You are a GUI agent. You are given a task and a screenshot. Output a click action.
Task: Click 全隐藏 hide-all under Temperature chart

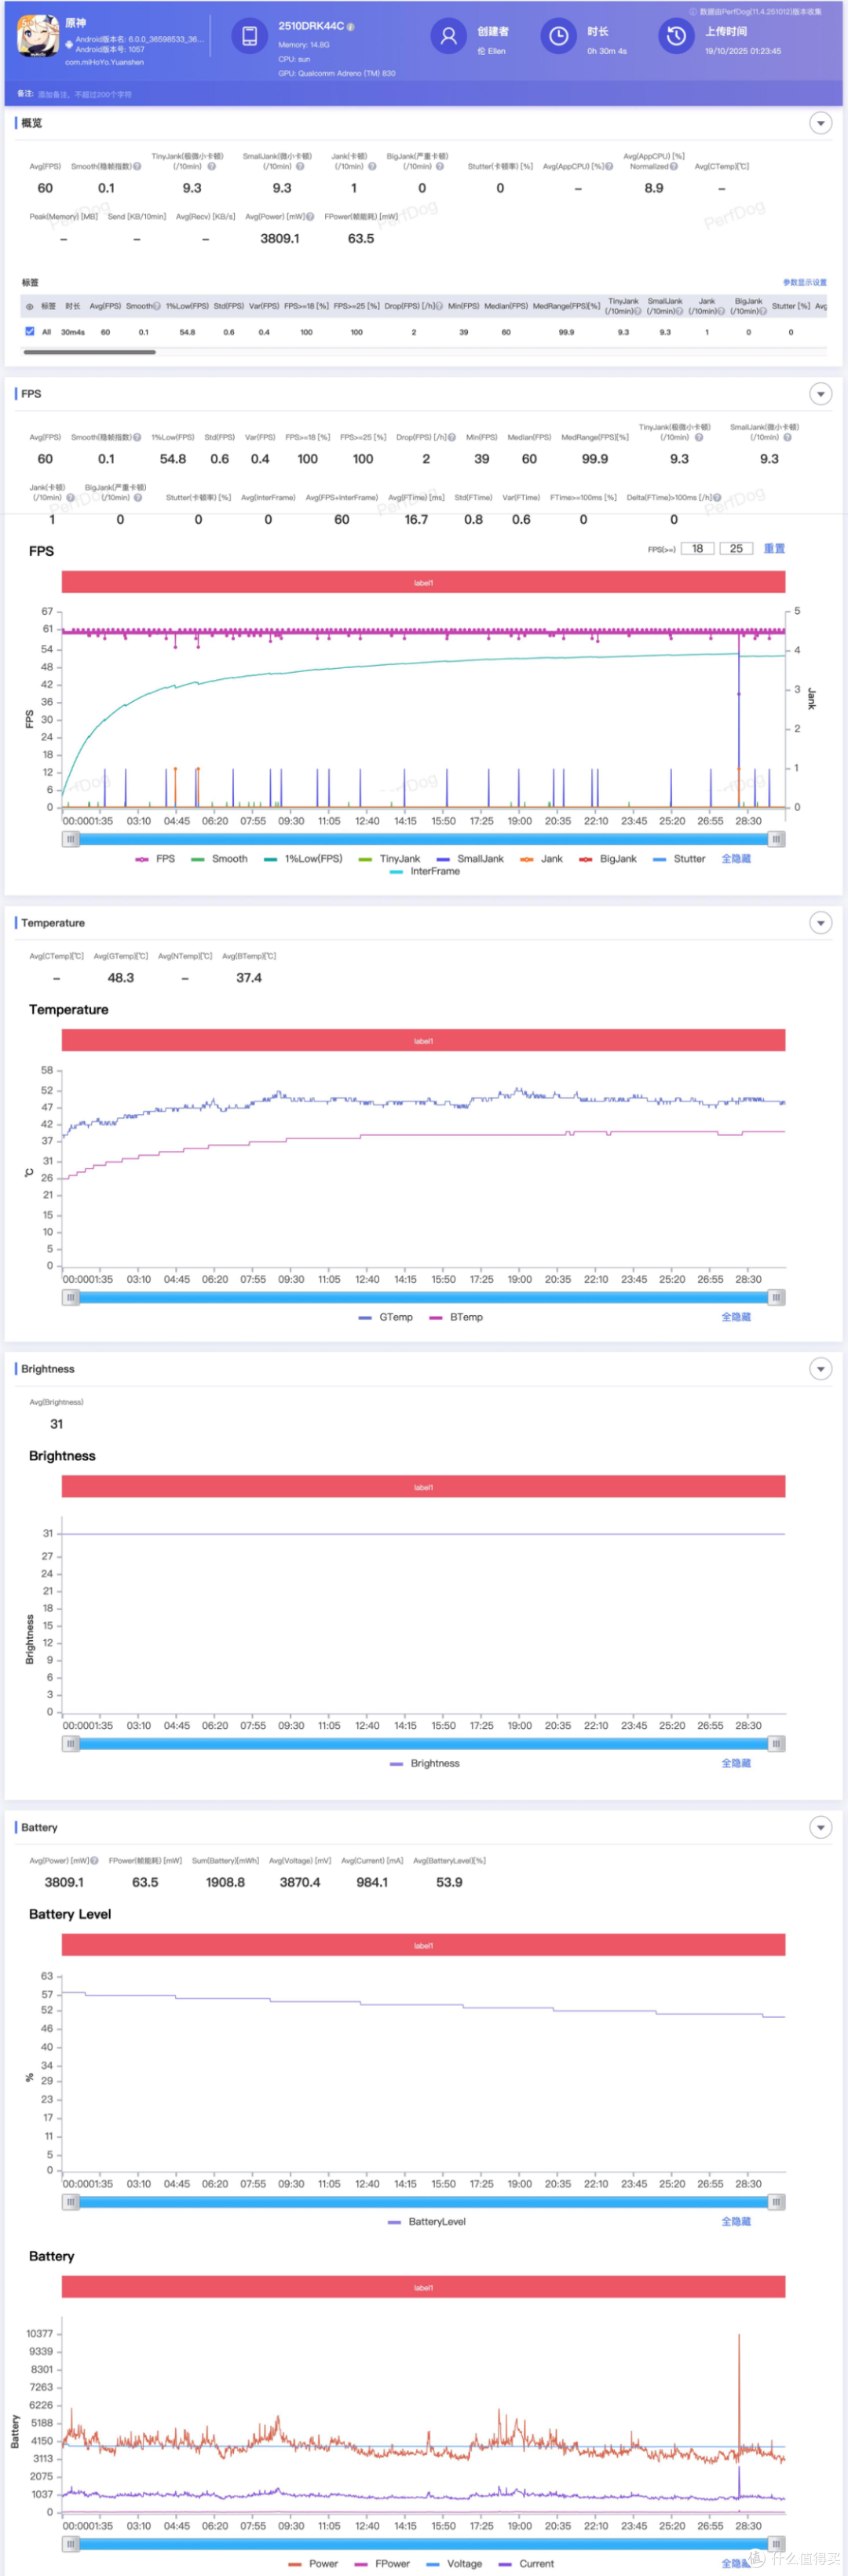pos(736,1318)
